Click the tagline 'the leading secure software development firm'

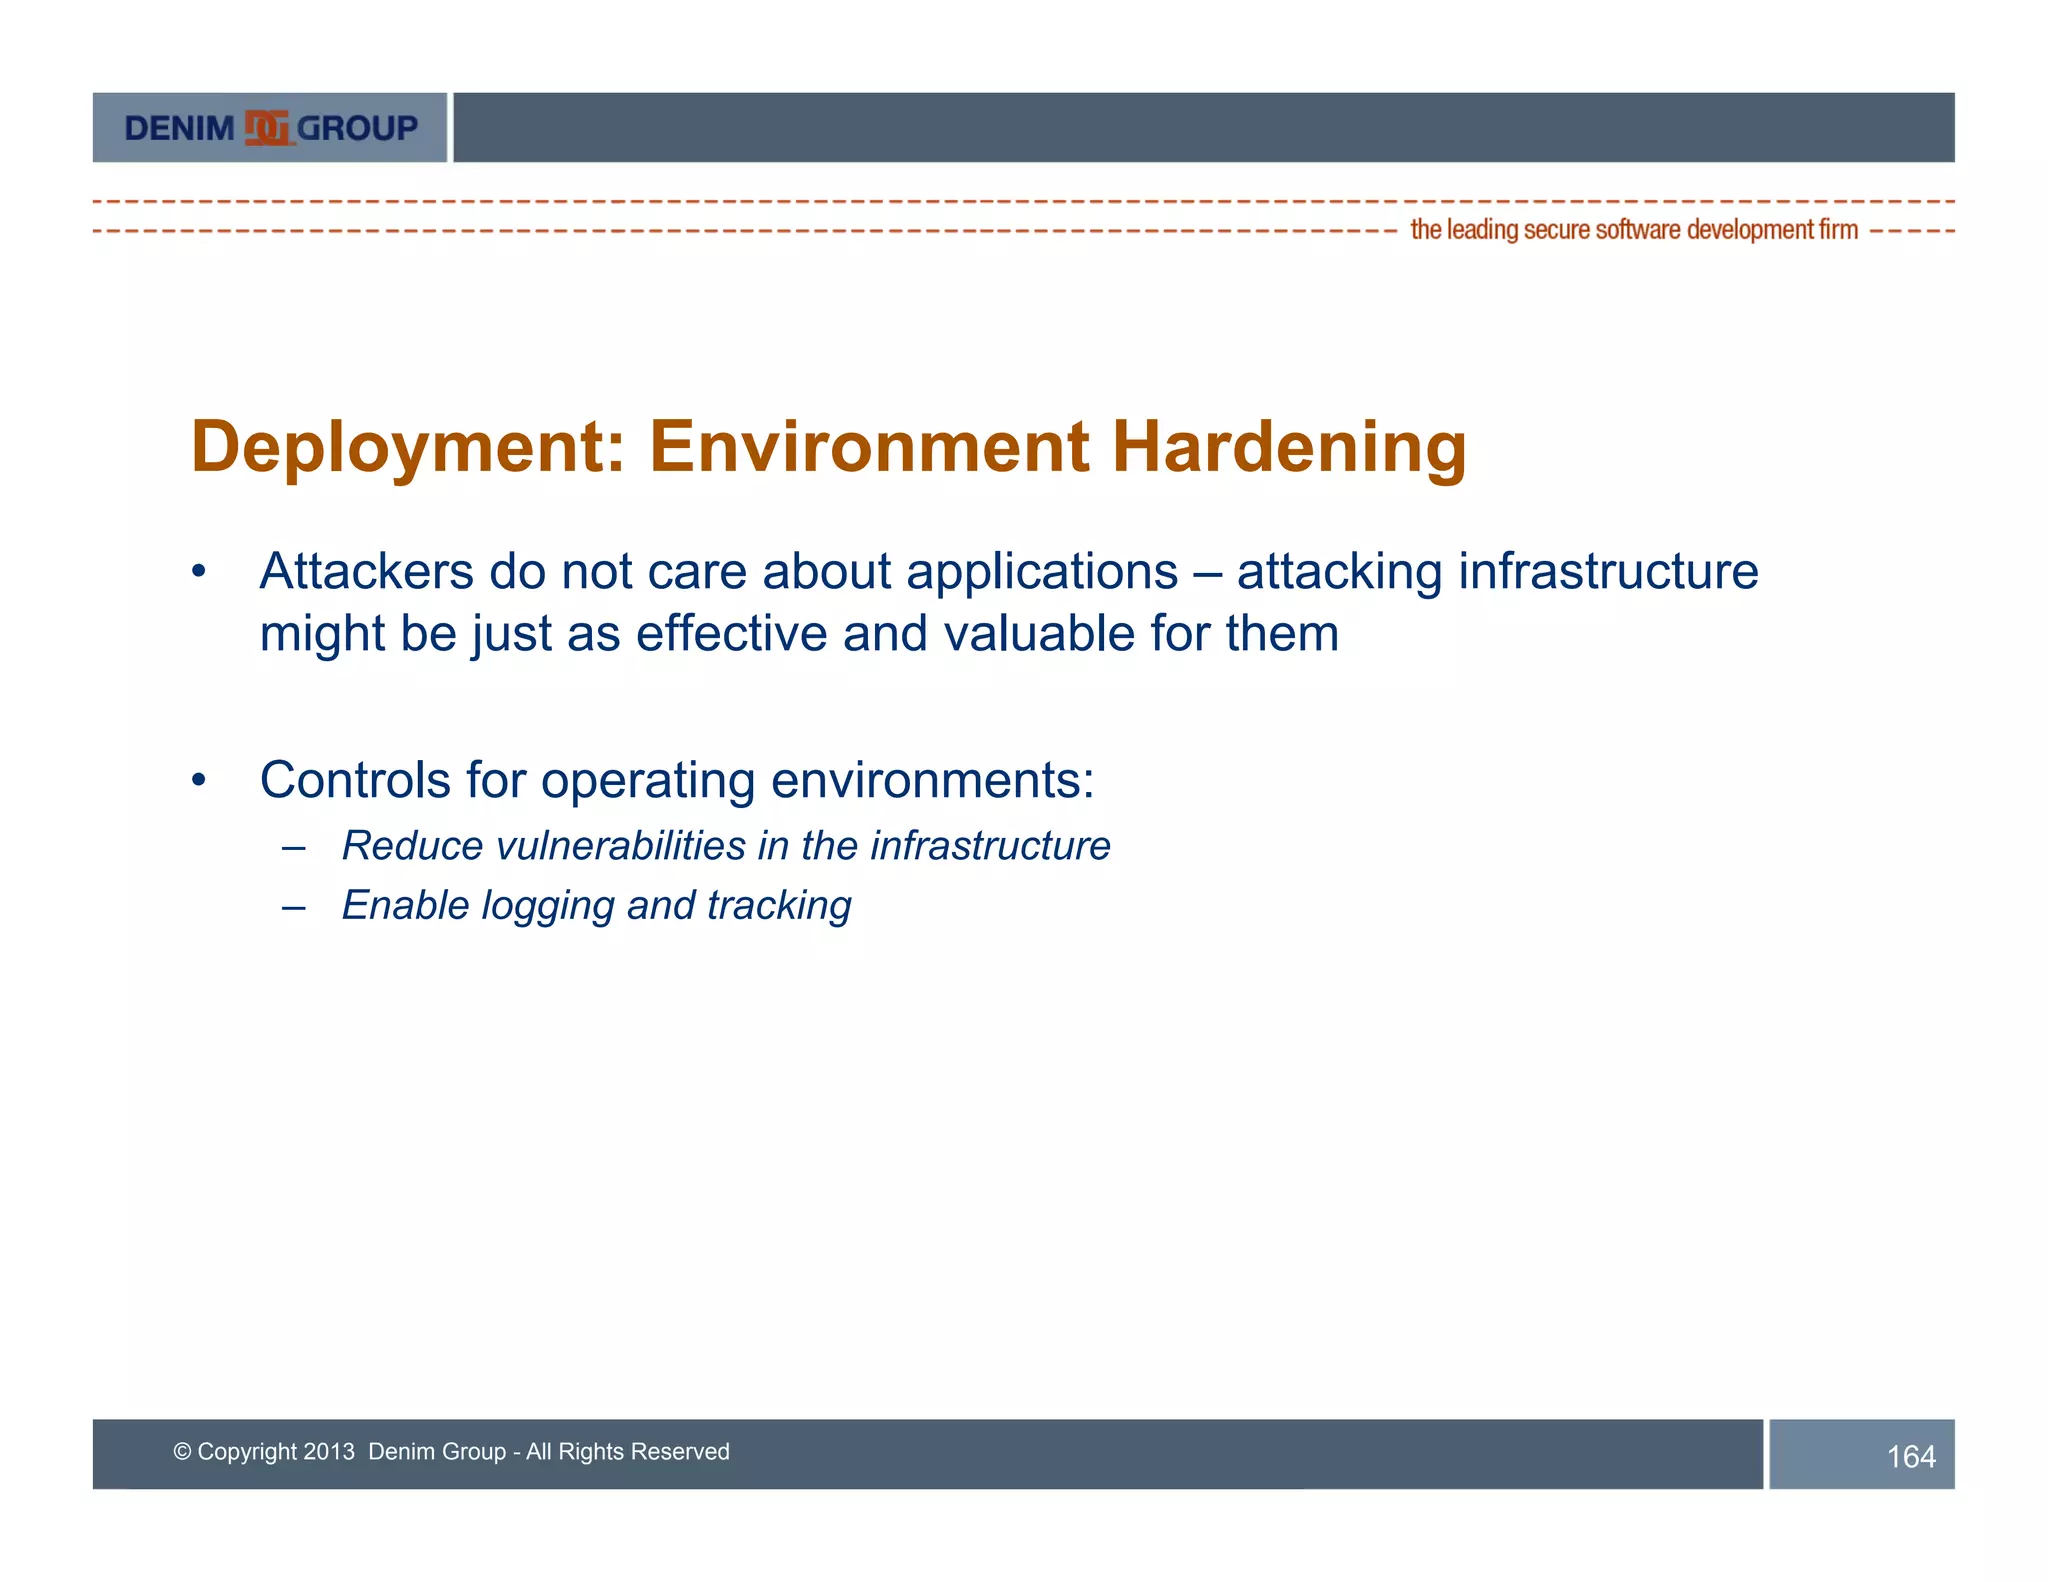(1633, 230)
